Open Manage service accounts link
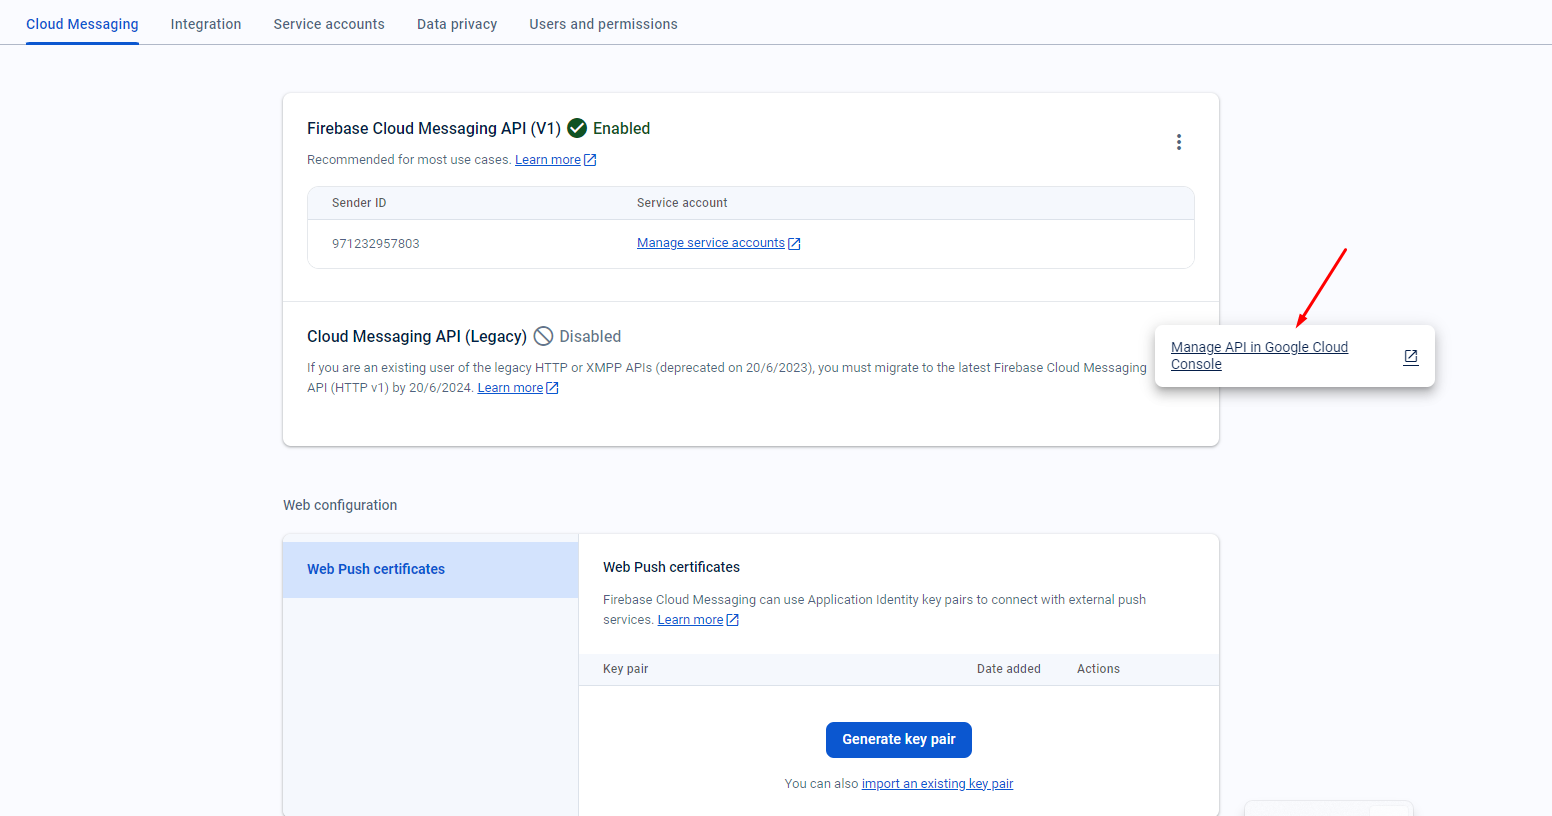Image resolution: width=1552 pixels, height=816 pixels. coord(711,243)
